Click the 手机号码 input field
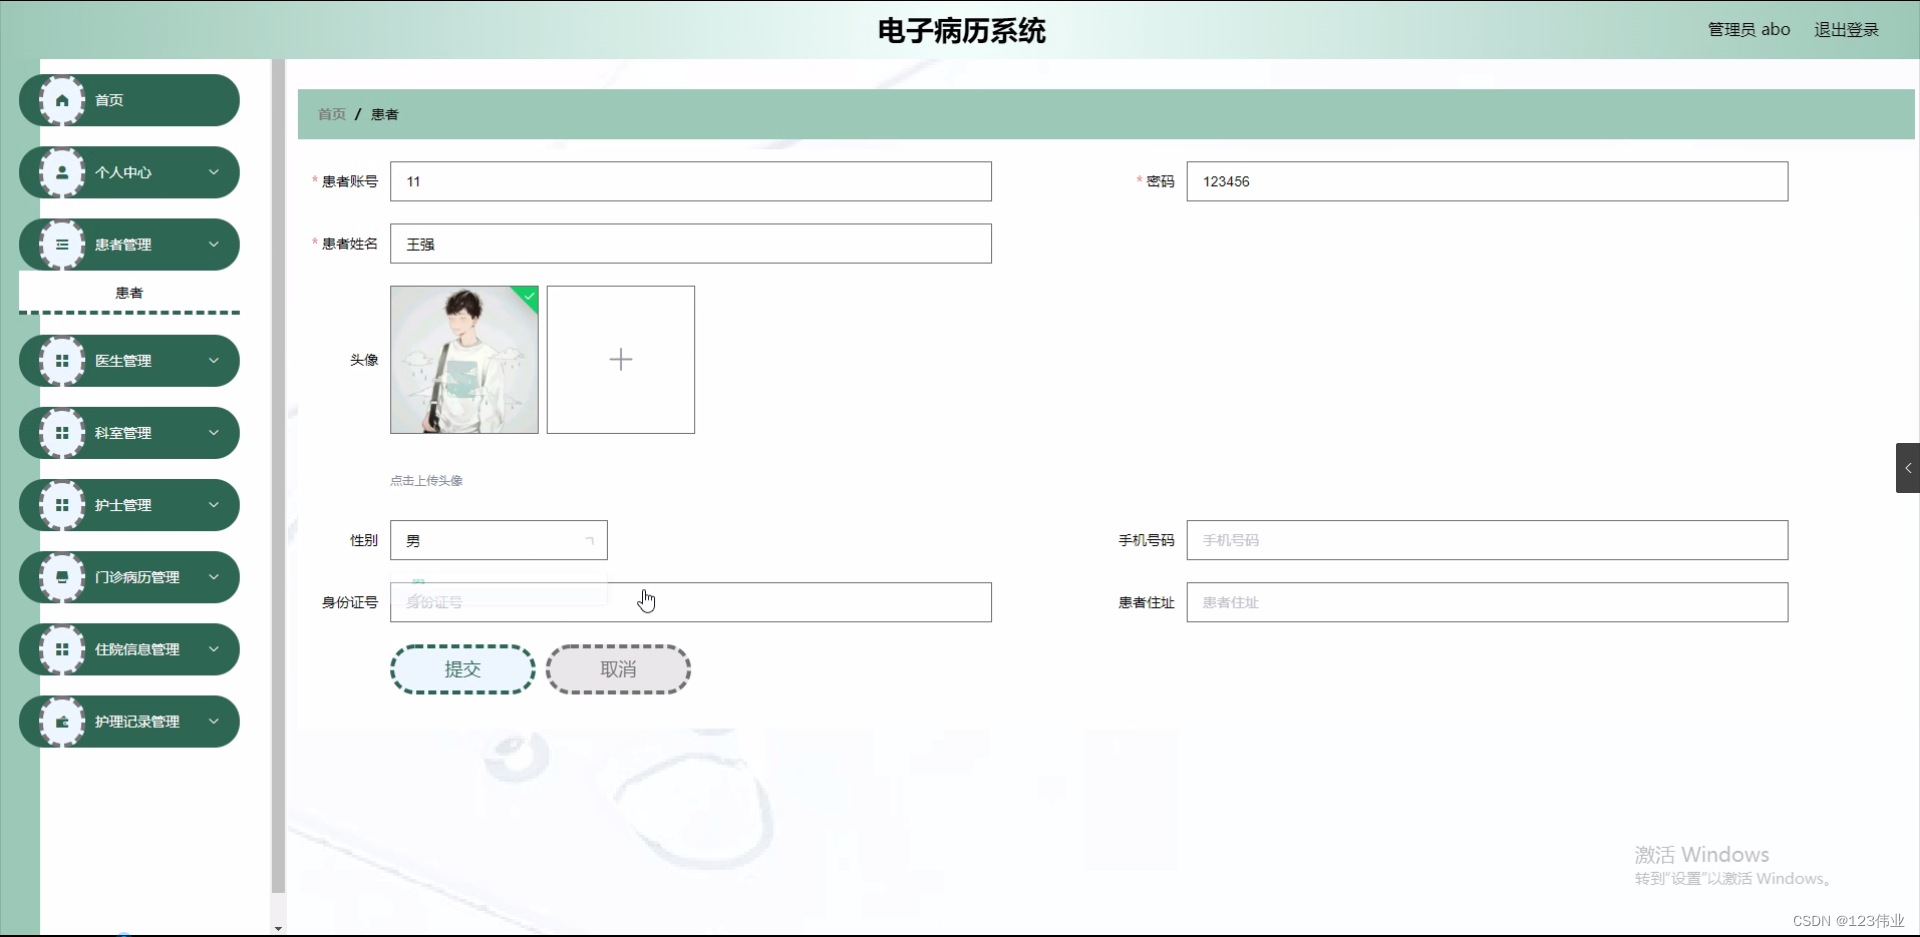The image size is (1920, 937). tap(1487, 540)
